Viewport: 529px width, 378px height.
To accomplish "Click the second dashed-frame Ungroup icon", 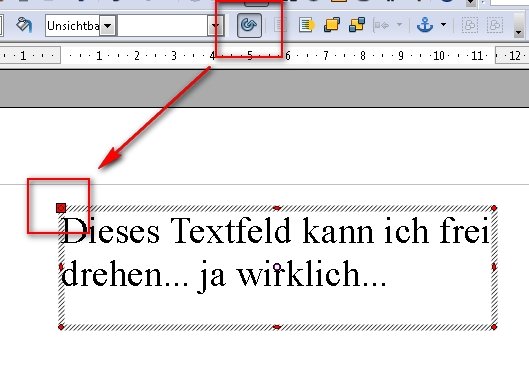I will (x=495, y=25).
